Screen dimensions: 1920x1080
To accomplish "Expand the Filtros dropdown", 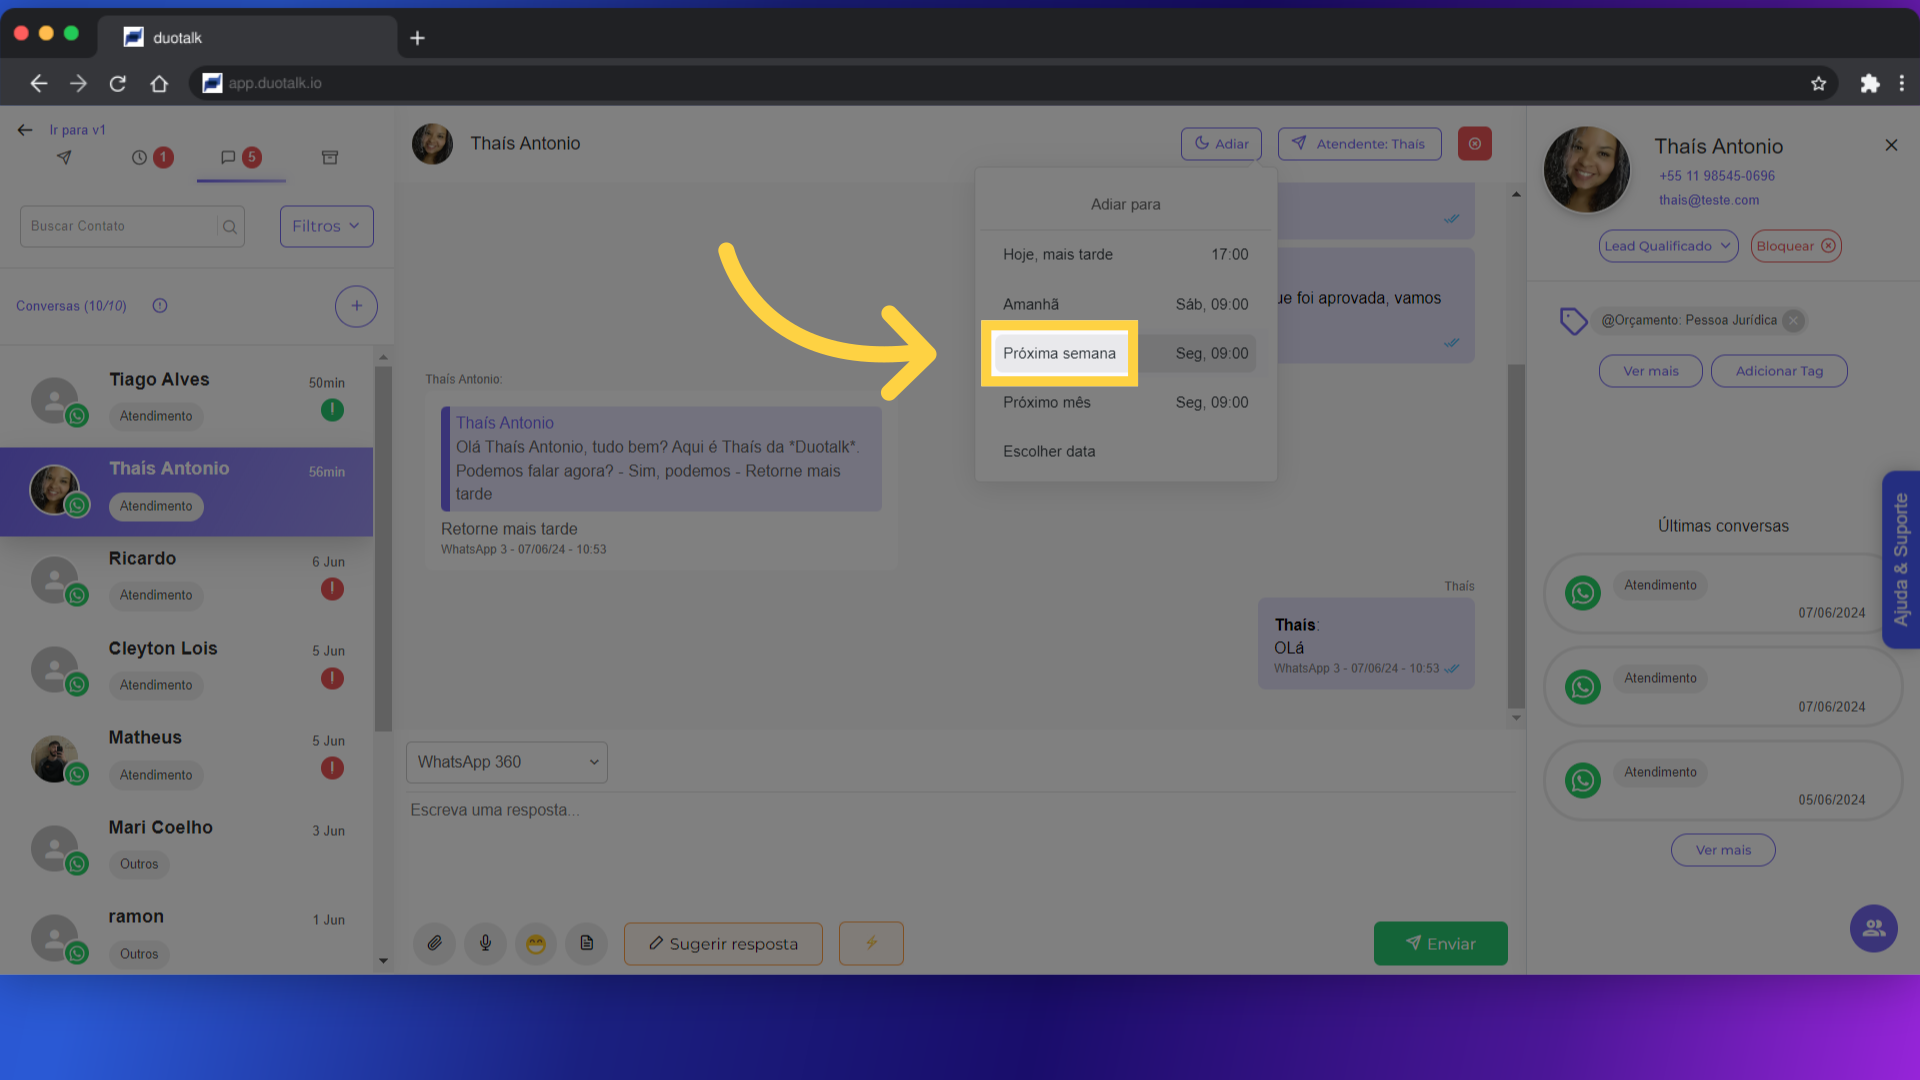I will click(326, 226).
